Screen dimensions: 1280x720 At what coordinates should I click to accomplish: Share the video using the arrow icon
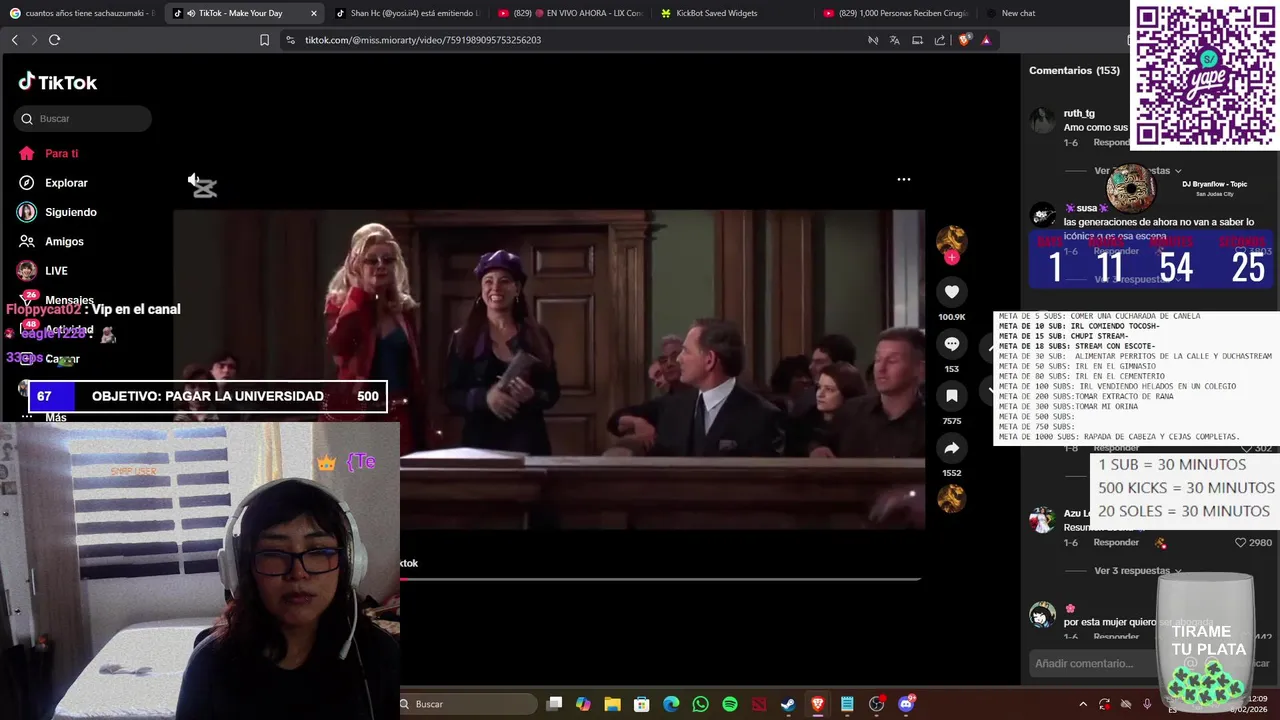point(951,448)
